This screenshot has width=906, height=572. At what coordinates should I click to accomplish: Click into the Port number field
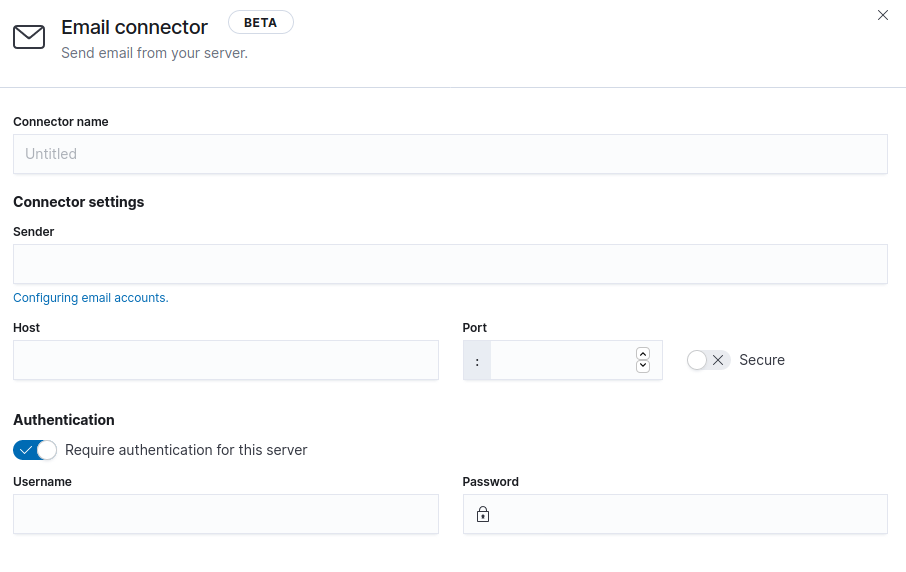(x=562, y=360)
